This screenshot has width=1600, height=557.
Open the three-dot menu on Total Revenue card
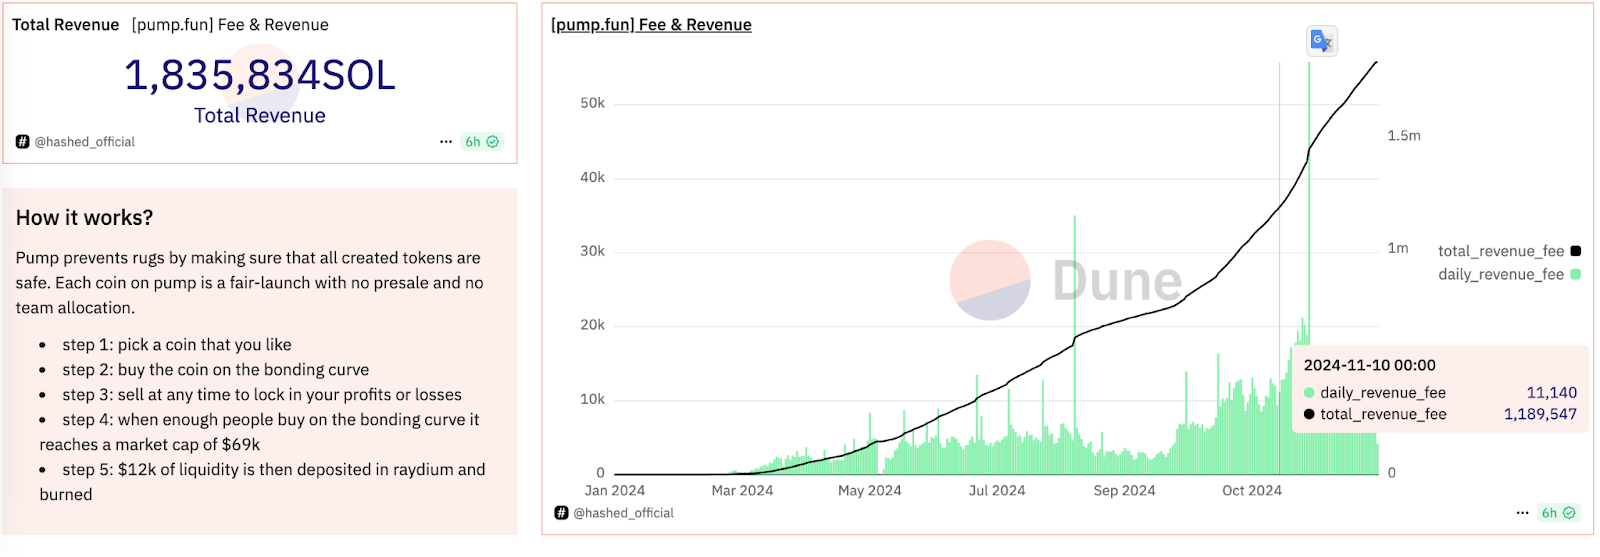(x=446, y=142)
